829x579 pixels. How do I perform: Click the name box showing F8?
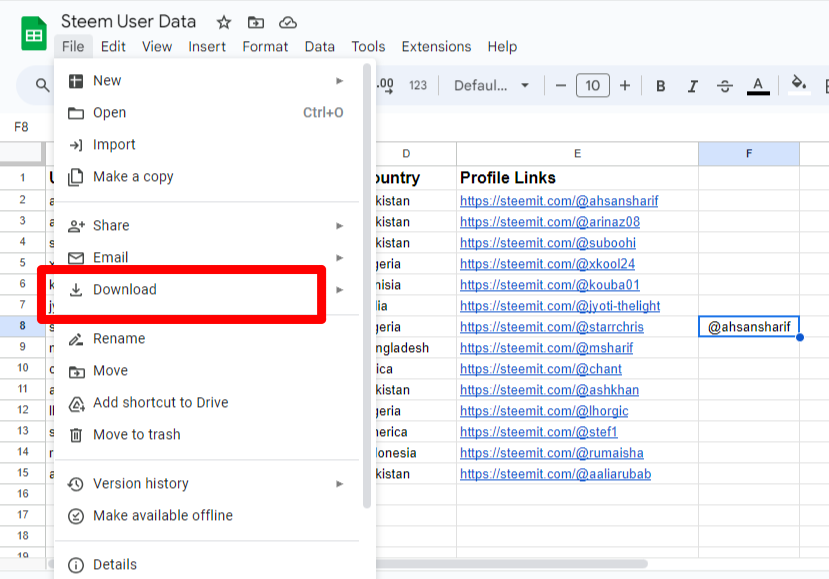pyautogui.click(x=21, y=127)
